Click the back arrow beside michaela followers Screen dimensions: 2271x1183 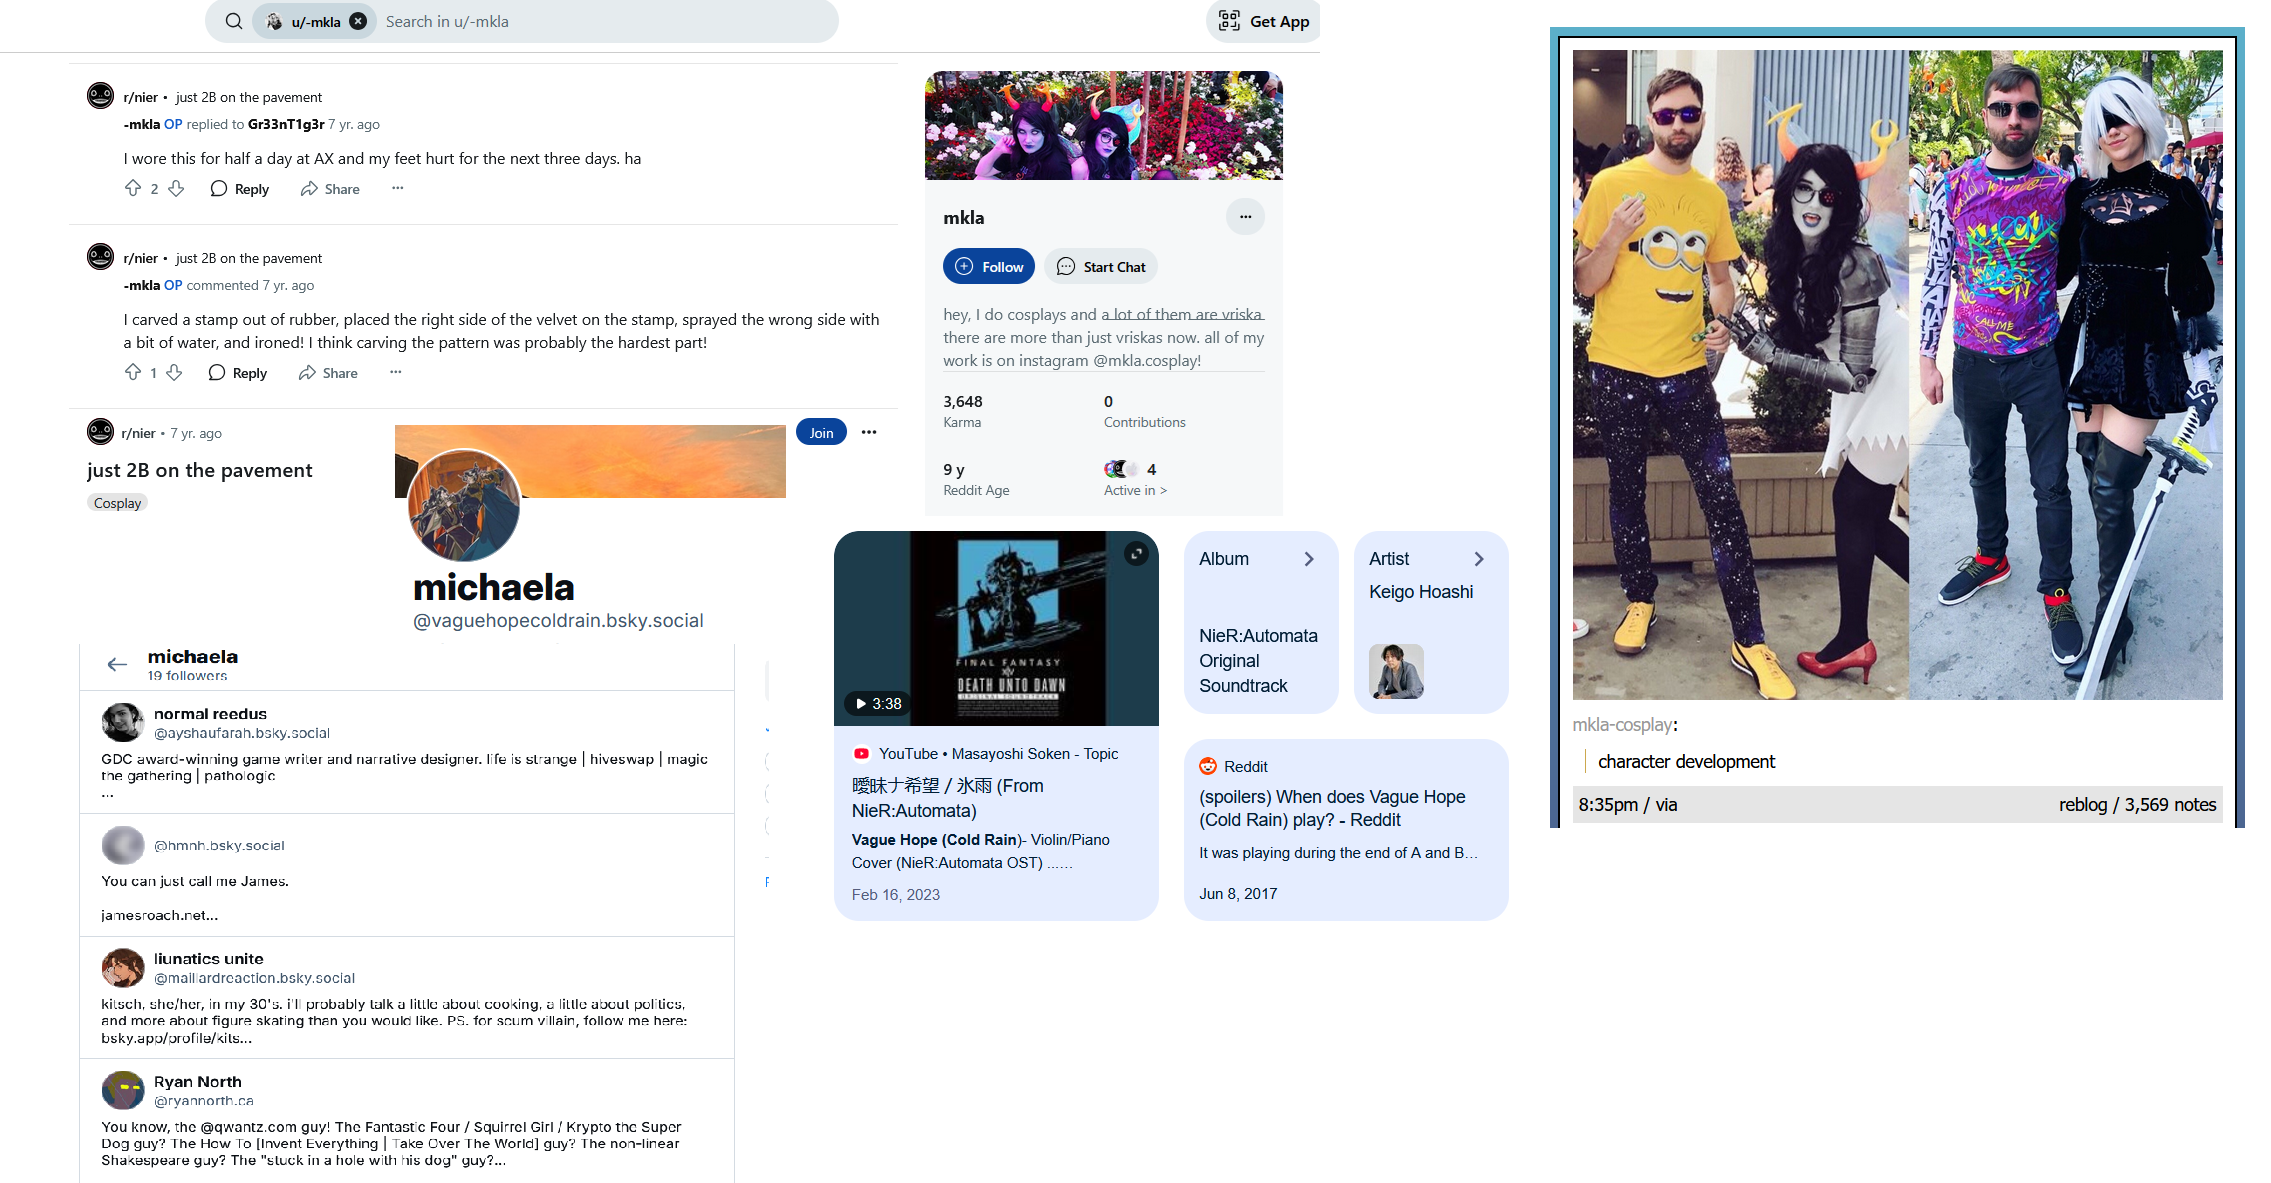tap(117, 664)
